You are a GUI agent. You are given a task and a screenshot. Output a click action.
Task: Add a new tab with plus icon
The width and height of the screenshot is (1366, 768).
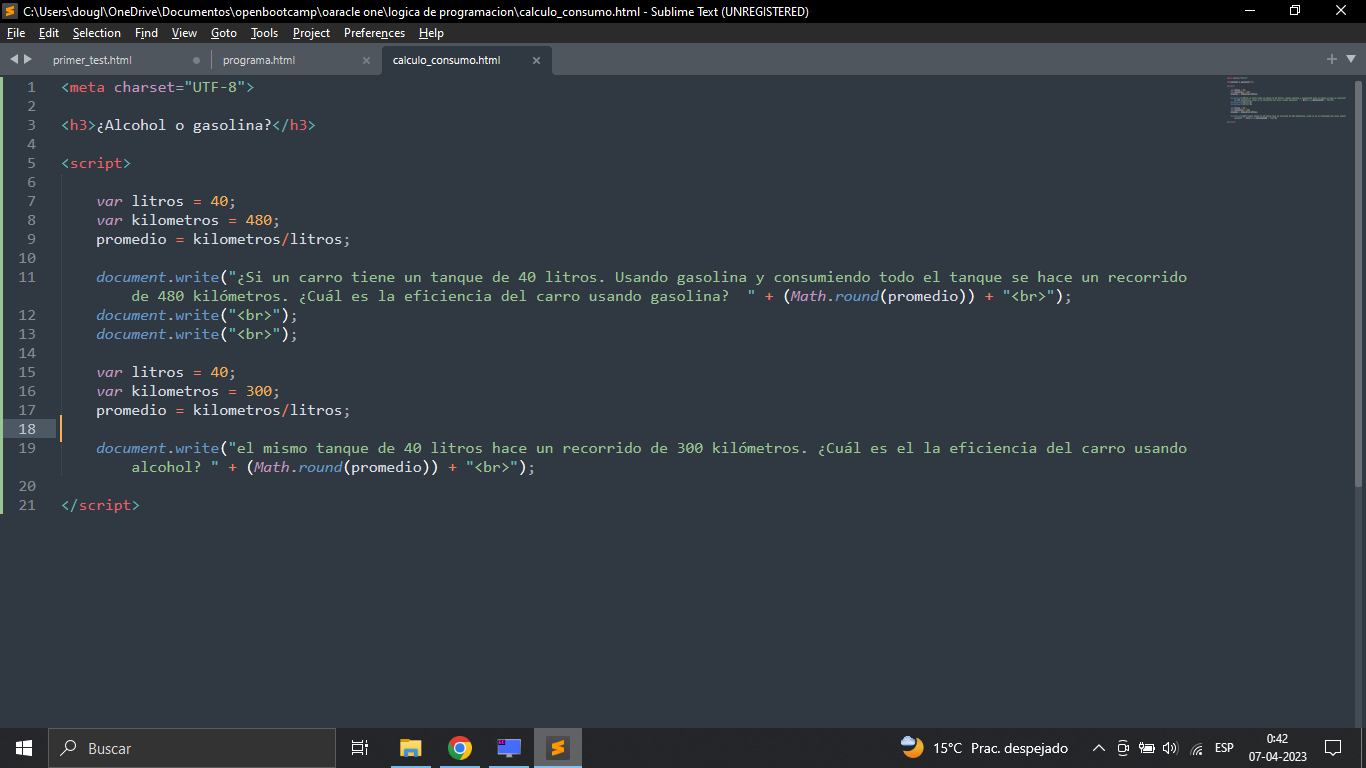click(1332, 59)
